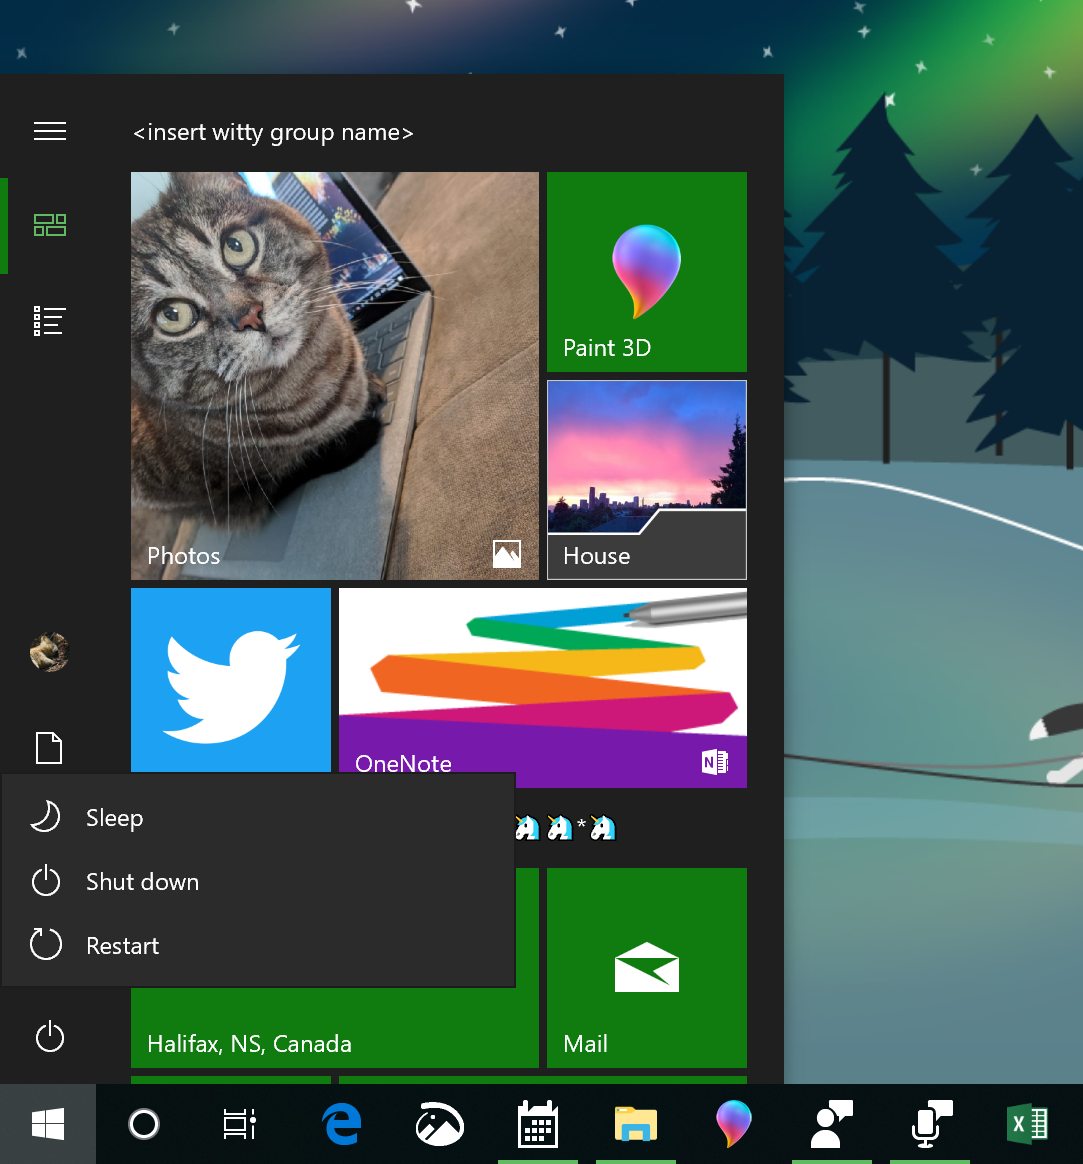Expand the Start menu navigation pane
Viewport: 1083px width, 1164px height.
pyautogui.click(x=49, y=130)
